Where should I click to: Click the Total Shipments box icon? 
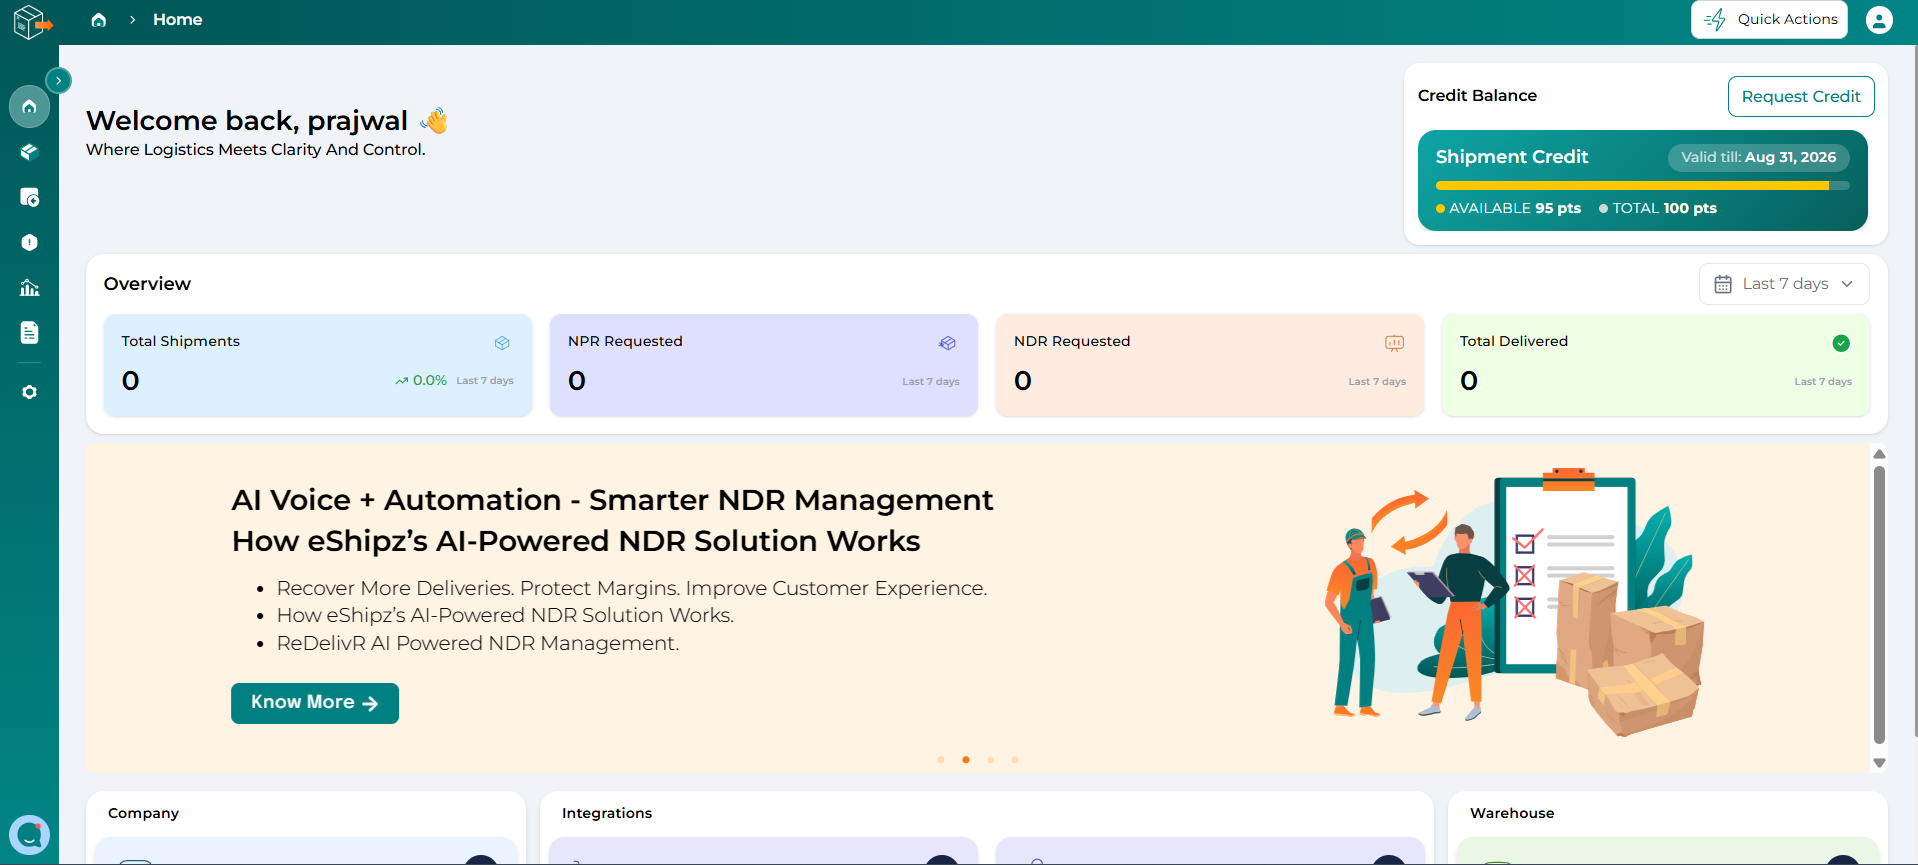click(502, 343)
